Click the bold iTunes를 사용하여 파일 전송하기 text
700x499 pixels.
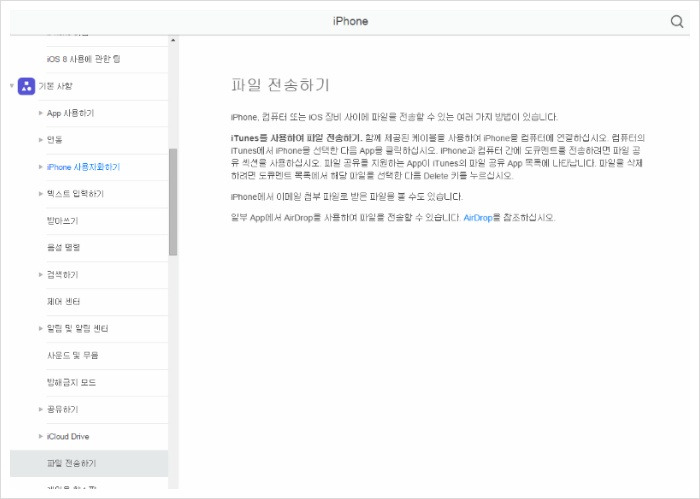(x=296, y=138)
